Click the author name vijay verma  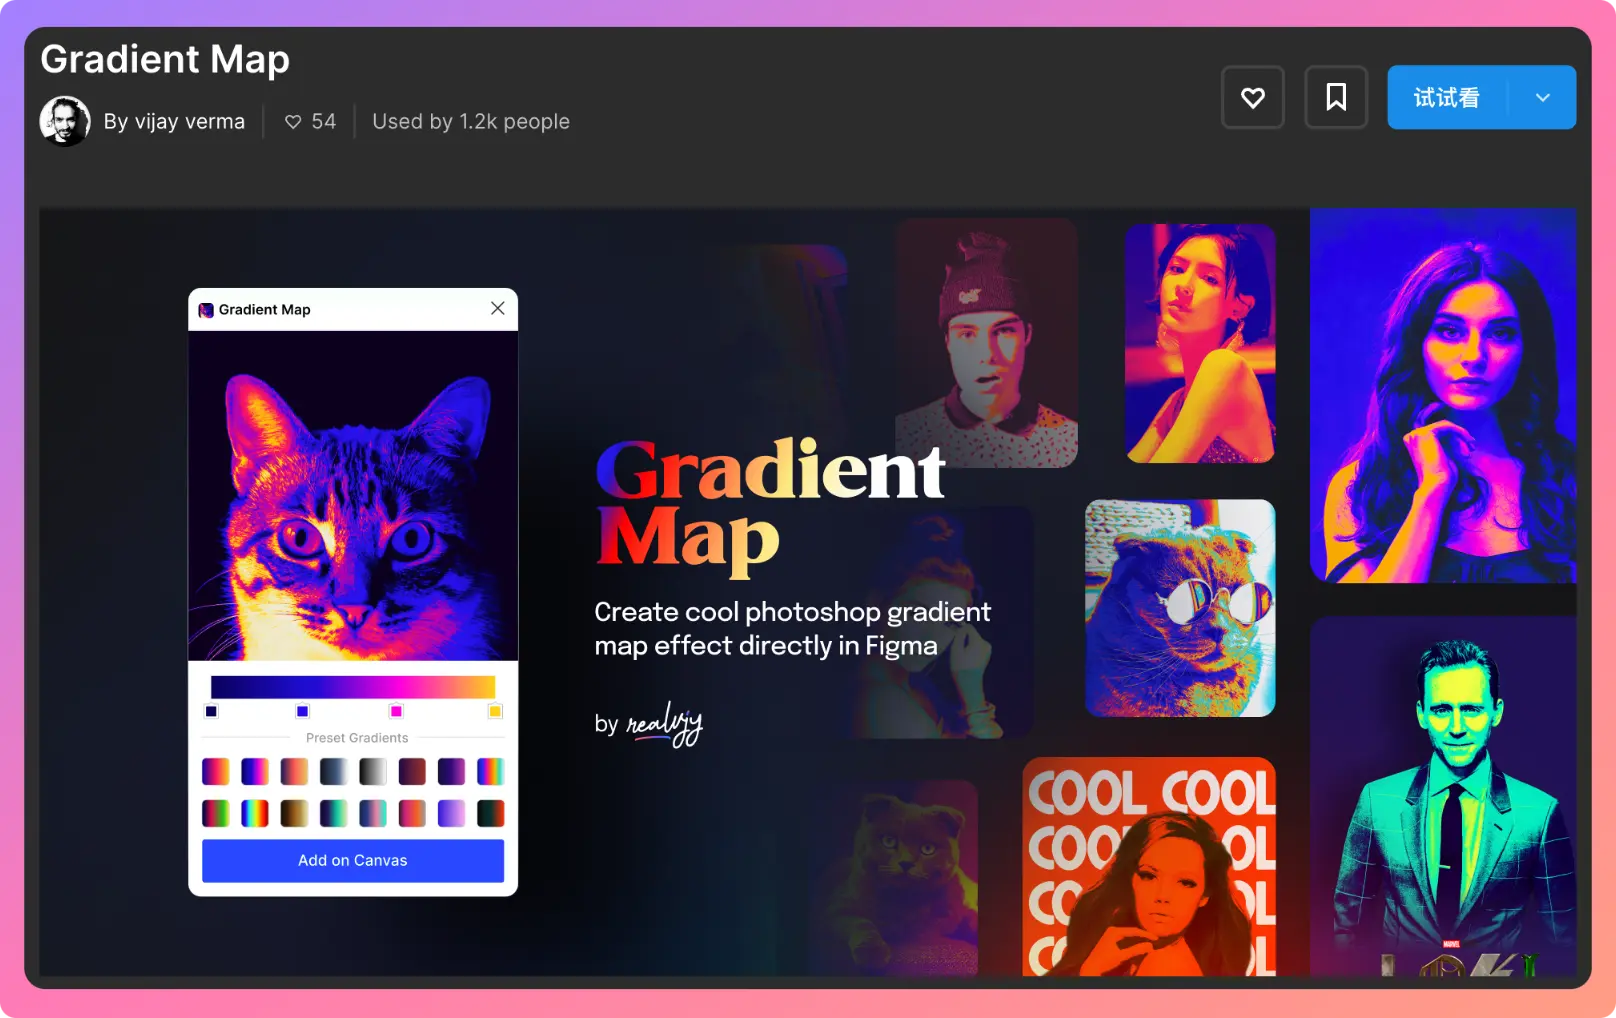tap(174, 121)
